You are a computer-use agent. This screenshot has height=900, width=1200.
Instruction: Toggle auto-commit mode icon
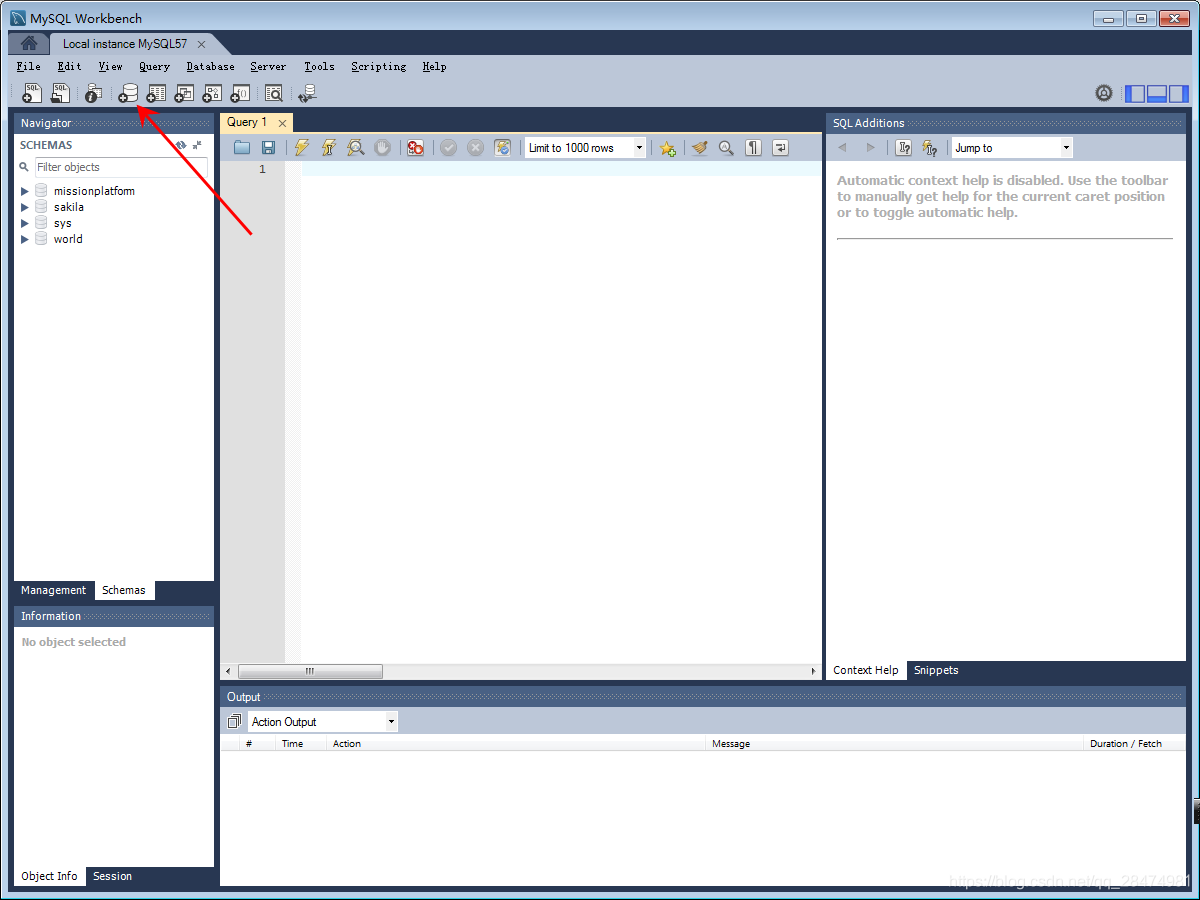502,147
